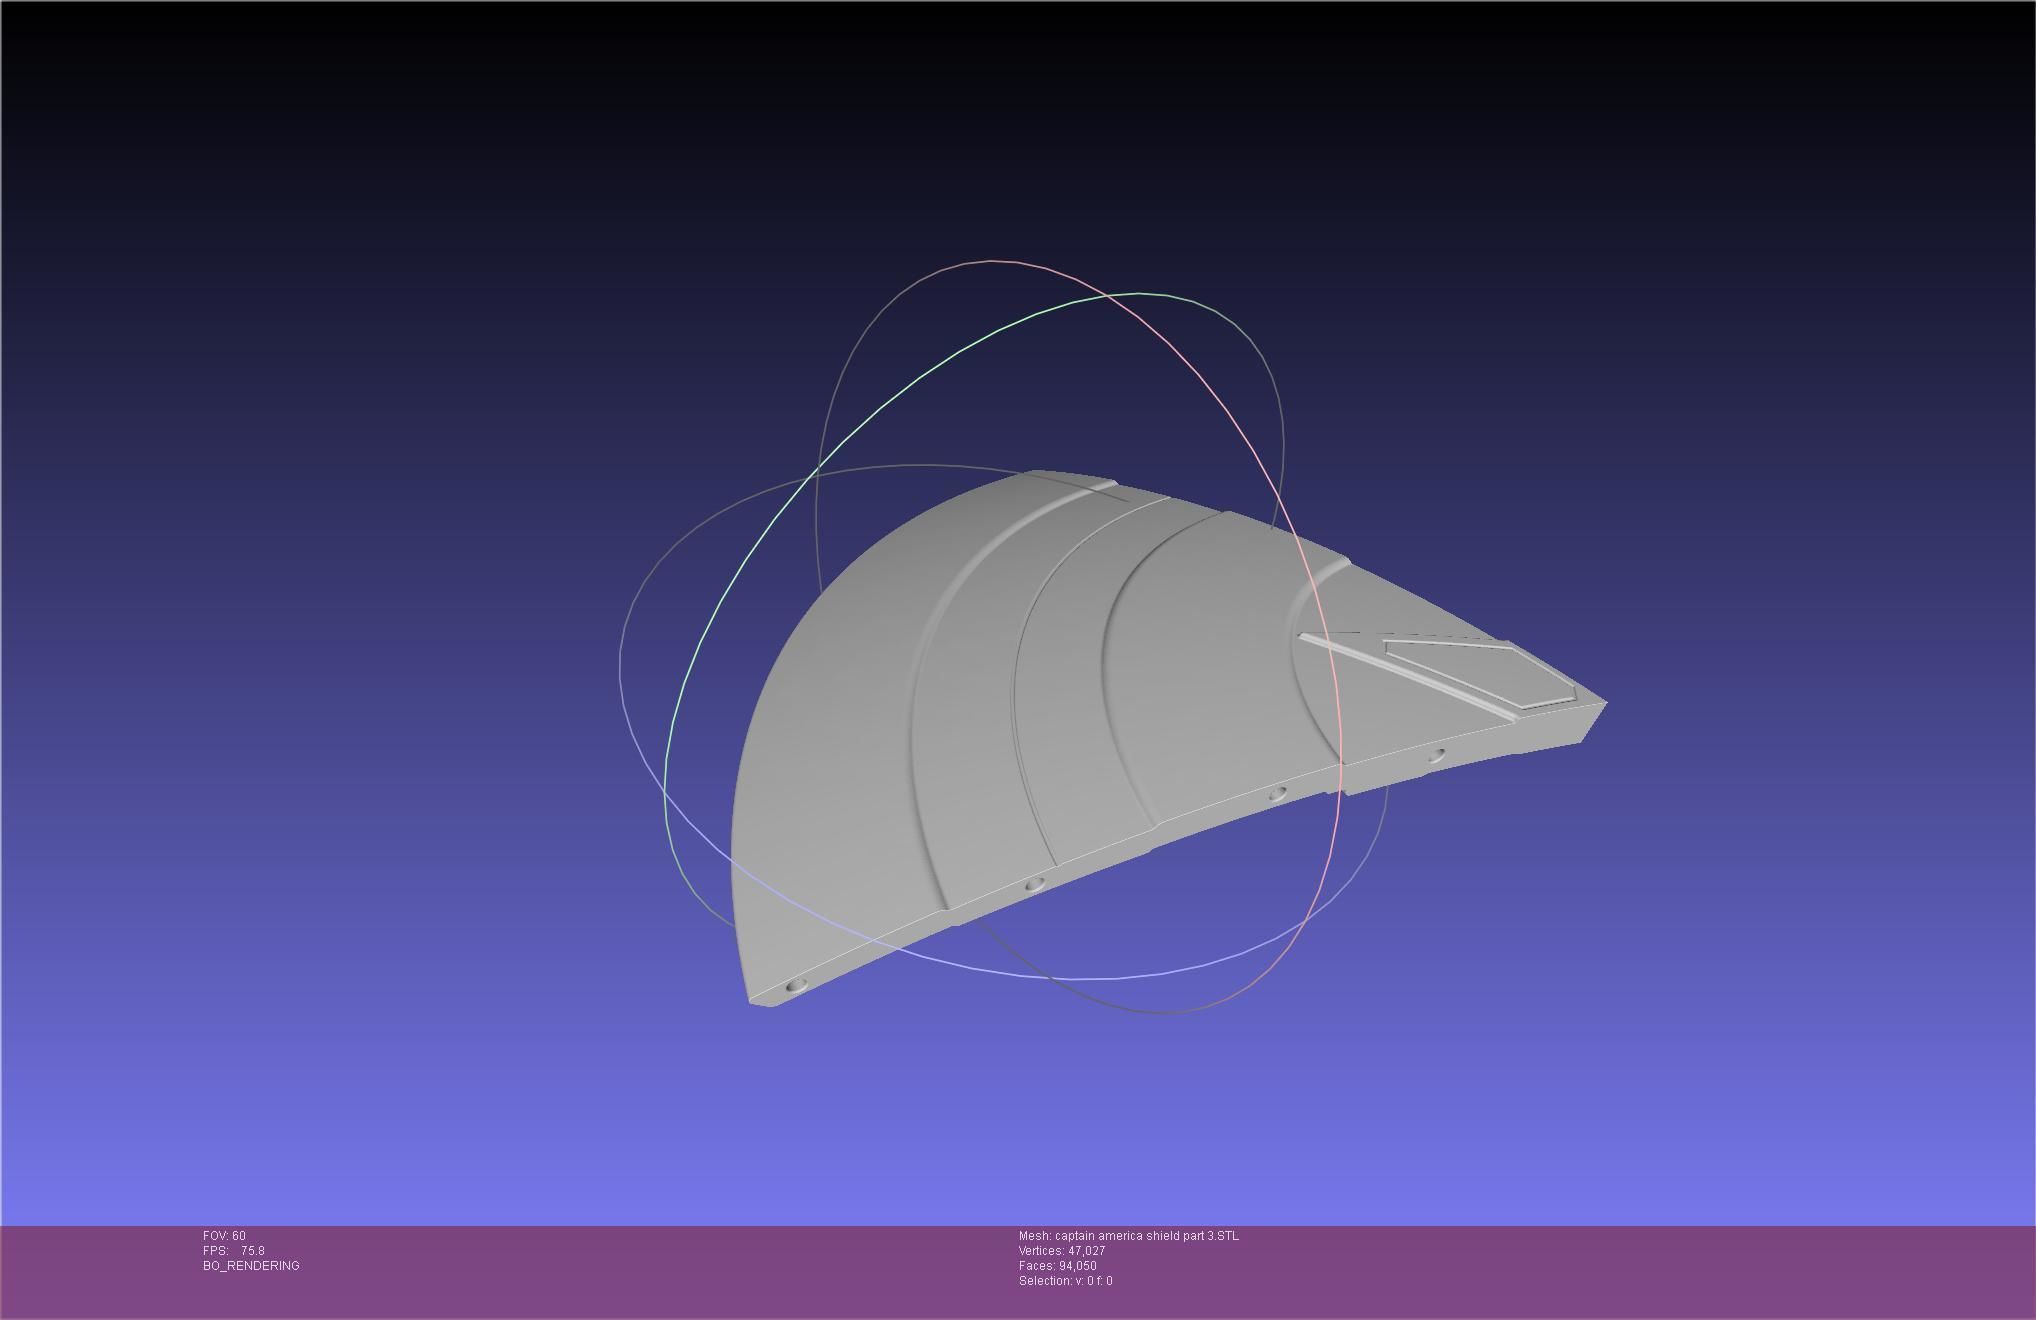Click the BO_RENDERING status label

coord(251,1266)
